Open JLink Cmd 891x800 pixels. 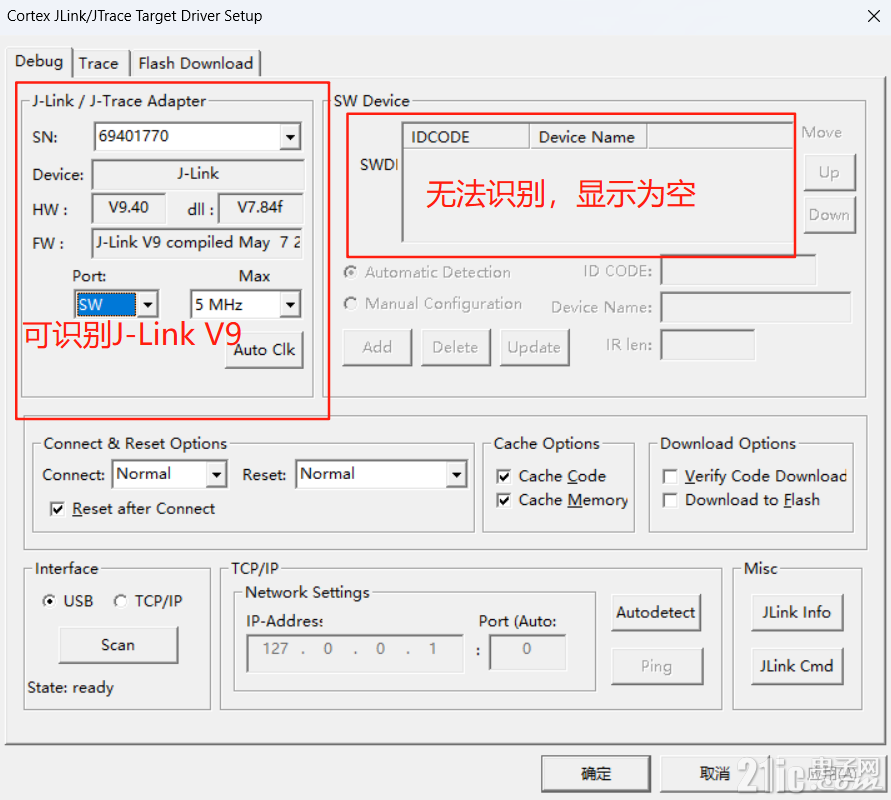click(x=797, y=666)
